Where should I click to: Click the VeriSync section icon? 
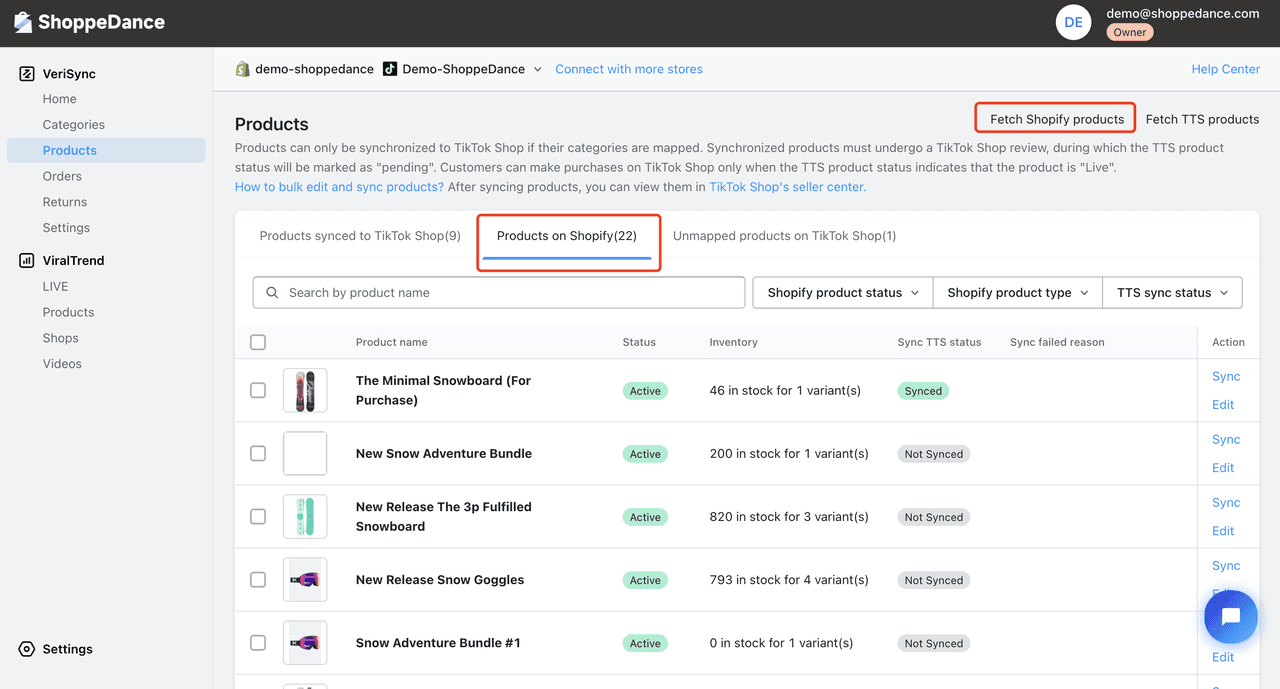tap(26, 74)
